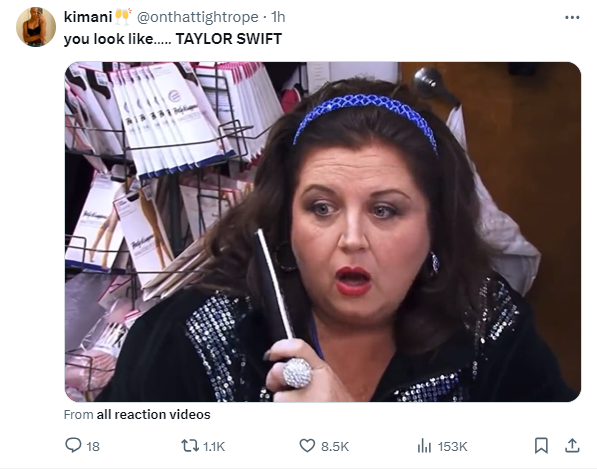The height and width of the screenshot is (470, 597).
Task: Click the display name kimani
Action: (x=88, y=17)
